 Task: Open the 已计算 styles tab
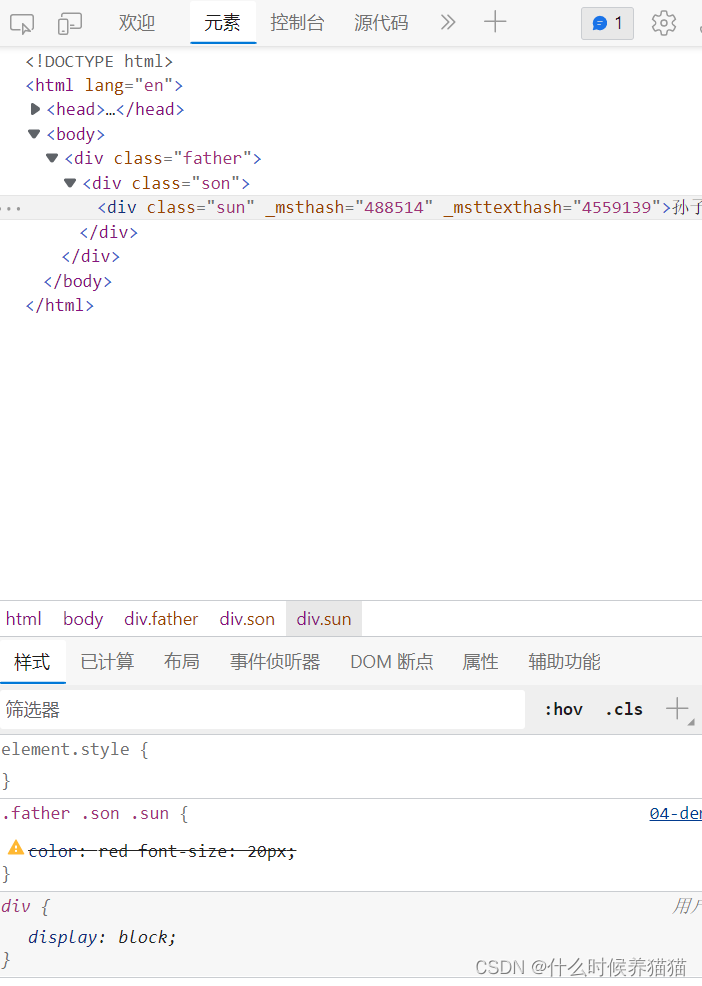coord(106,661)
